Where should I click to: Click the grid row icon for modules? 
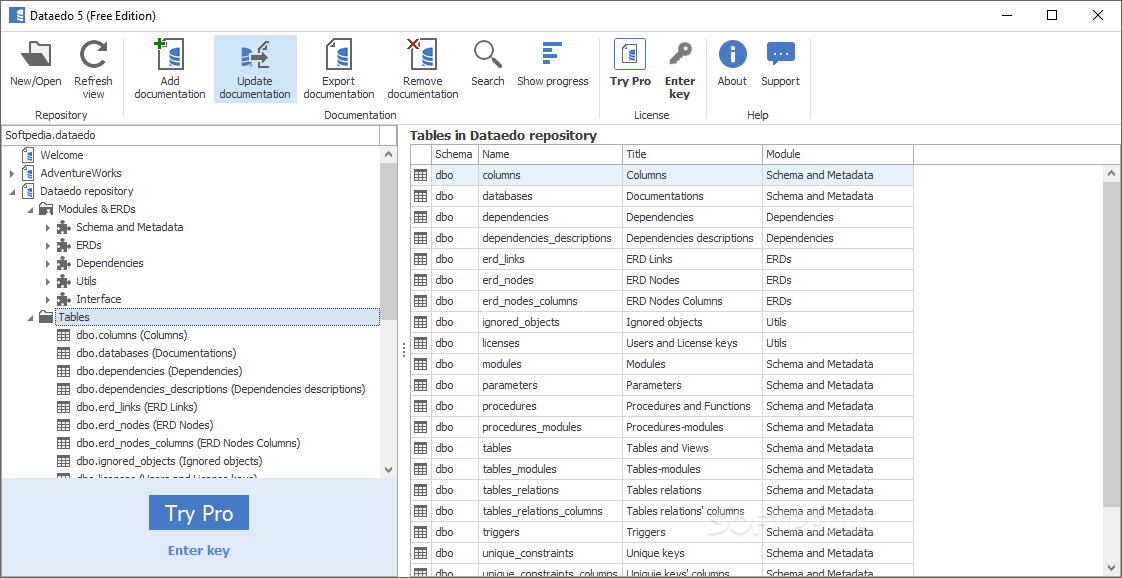[x=421, y=364]
